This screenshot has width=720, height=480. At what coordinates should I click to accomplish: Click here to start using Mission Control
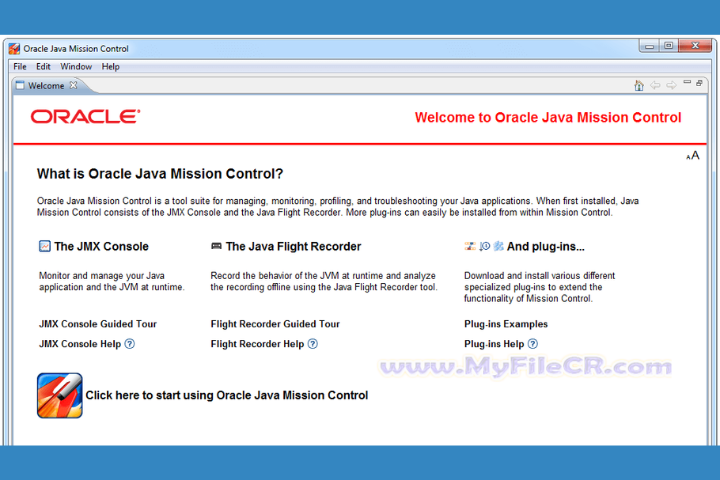[227, 395]
